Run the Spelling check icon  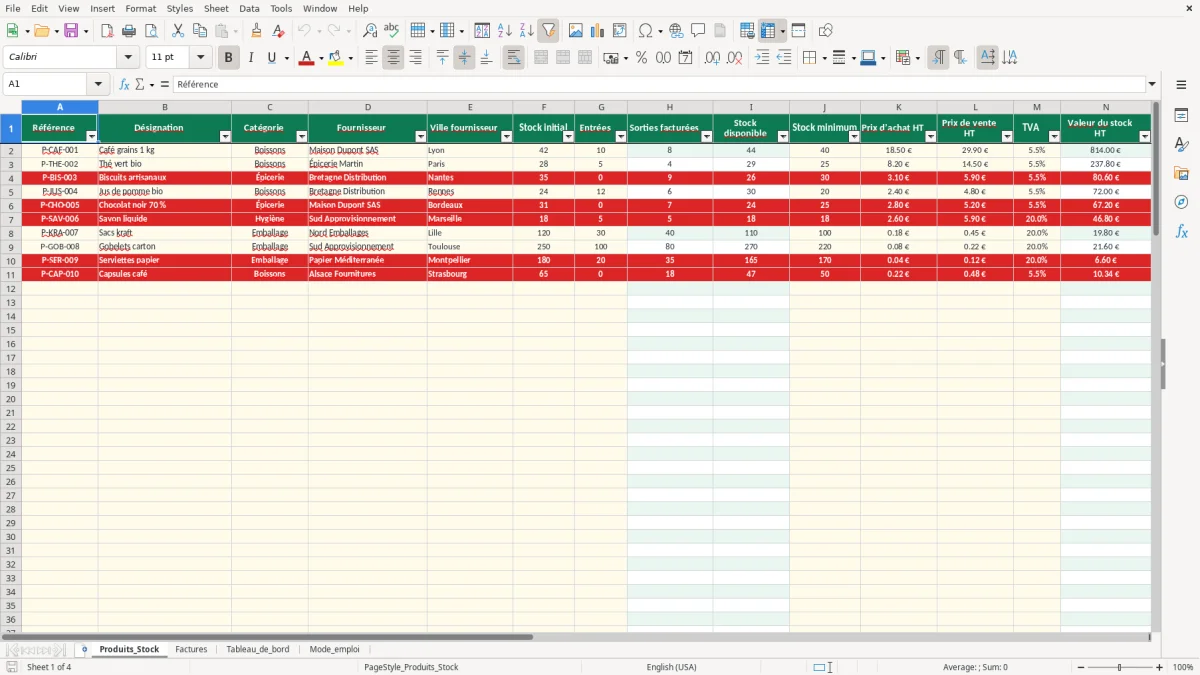tap(392, 31)
